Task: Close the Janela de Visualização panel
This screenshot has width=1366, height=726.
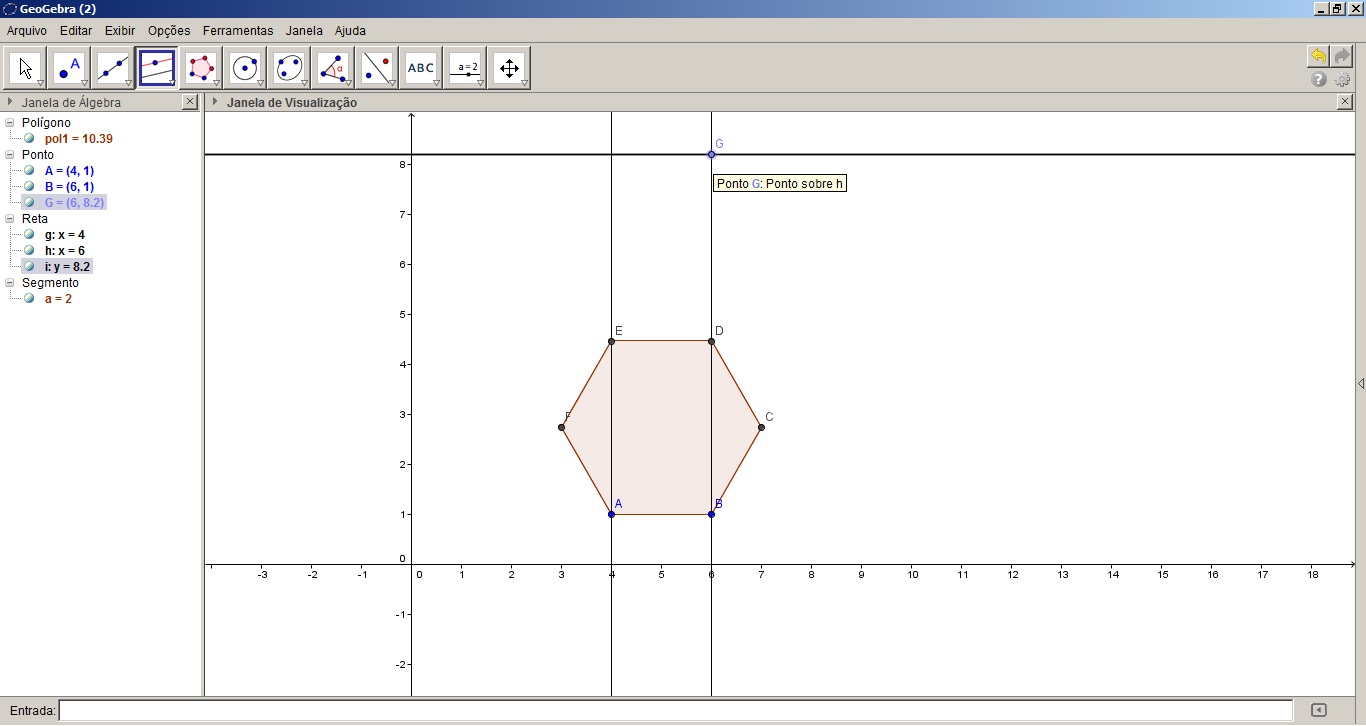Action: pyautogui.click(x=1345, y=102)
